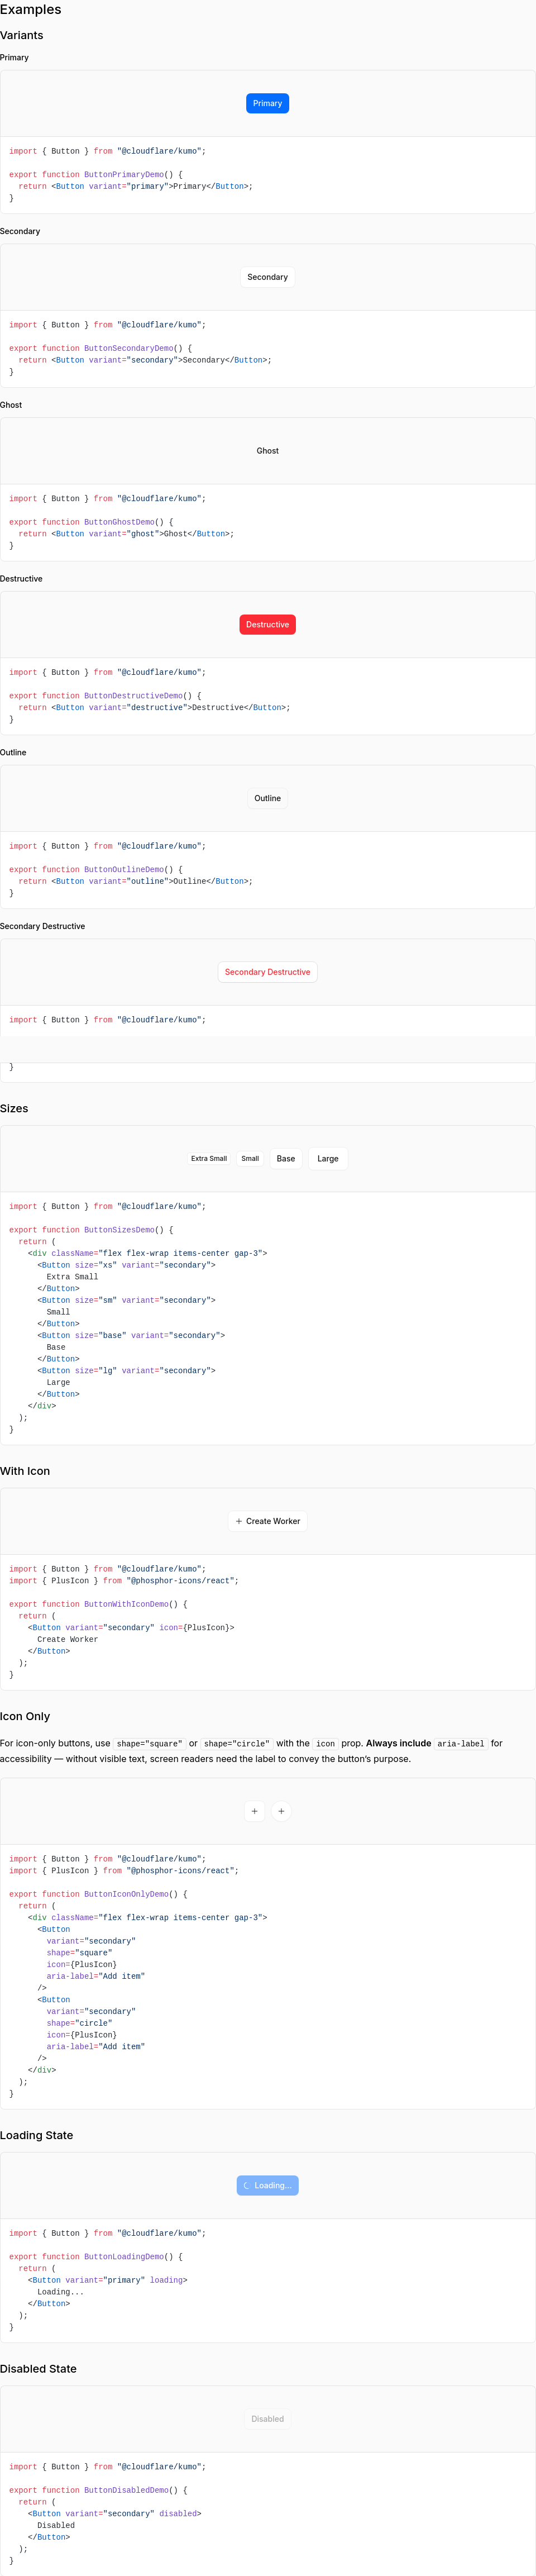Select the Loading State section heading
The height and width of the screenshot is (2576, 536).
click(x=37, y=2135)
